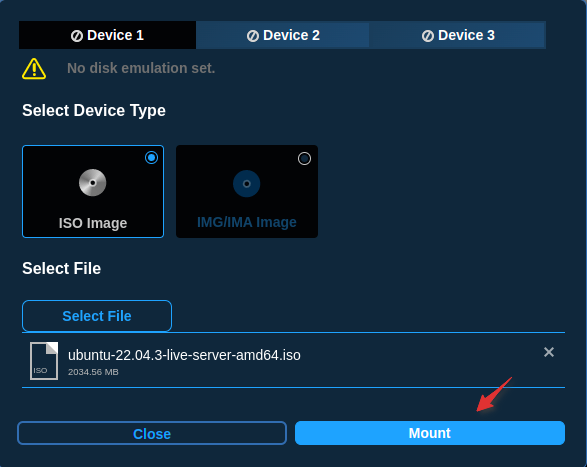This screenshot has width=587, height=467.
Task: Open the Select File browse button
Action: click(97, 316)
